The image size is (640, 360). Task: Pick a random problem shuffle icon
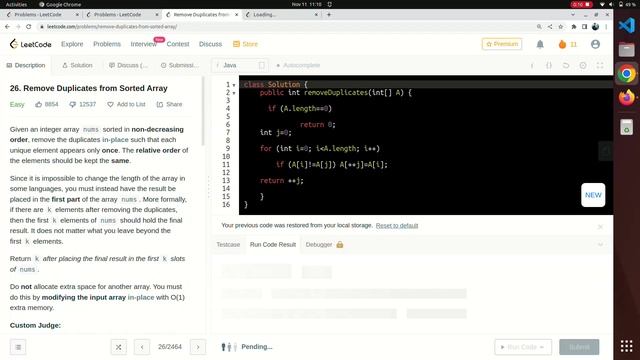pos(118,347)
